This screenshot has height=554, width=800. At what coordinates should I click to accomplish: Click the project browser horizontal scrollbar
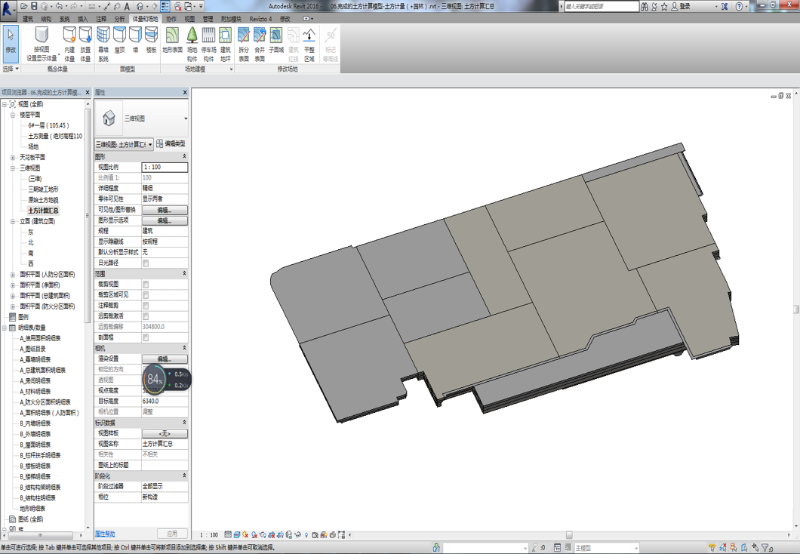[x=43, y=535]
